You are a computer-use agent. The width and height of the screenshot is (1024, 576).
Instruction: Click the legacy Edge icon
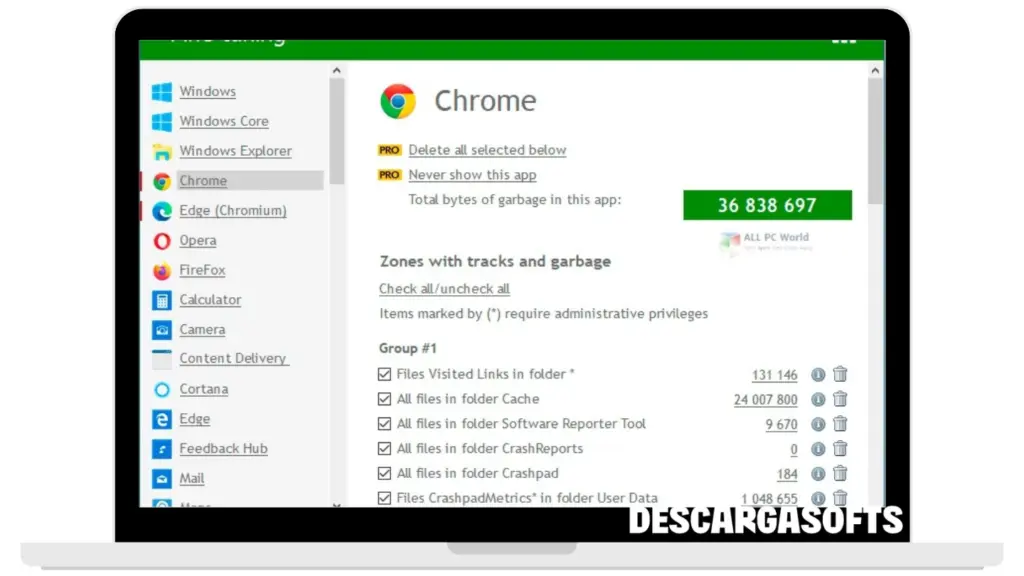pos(162,419)
